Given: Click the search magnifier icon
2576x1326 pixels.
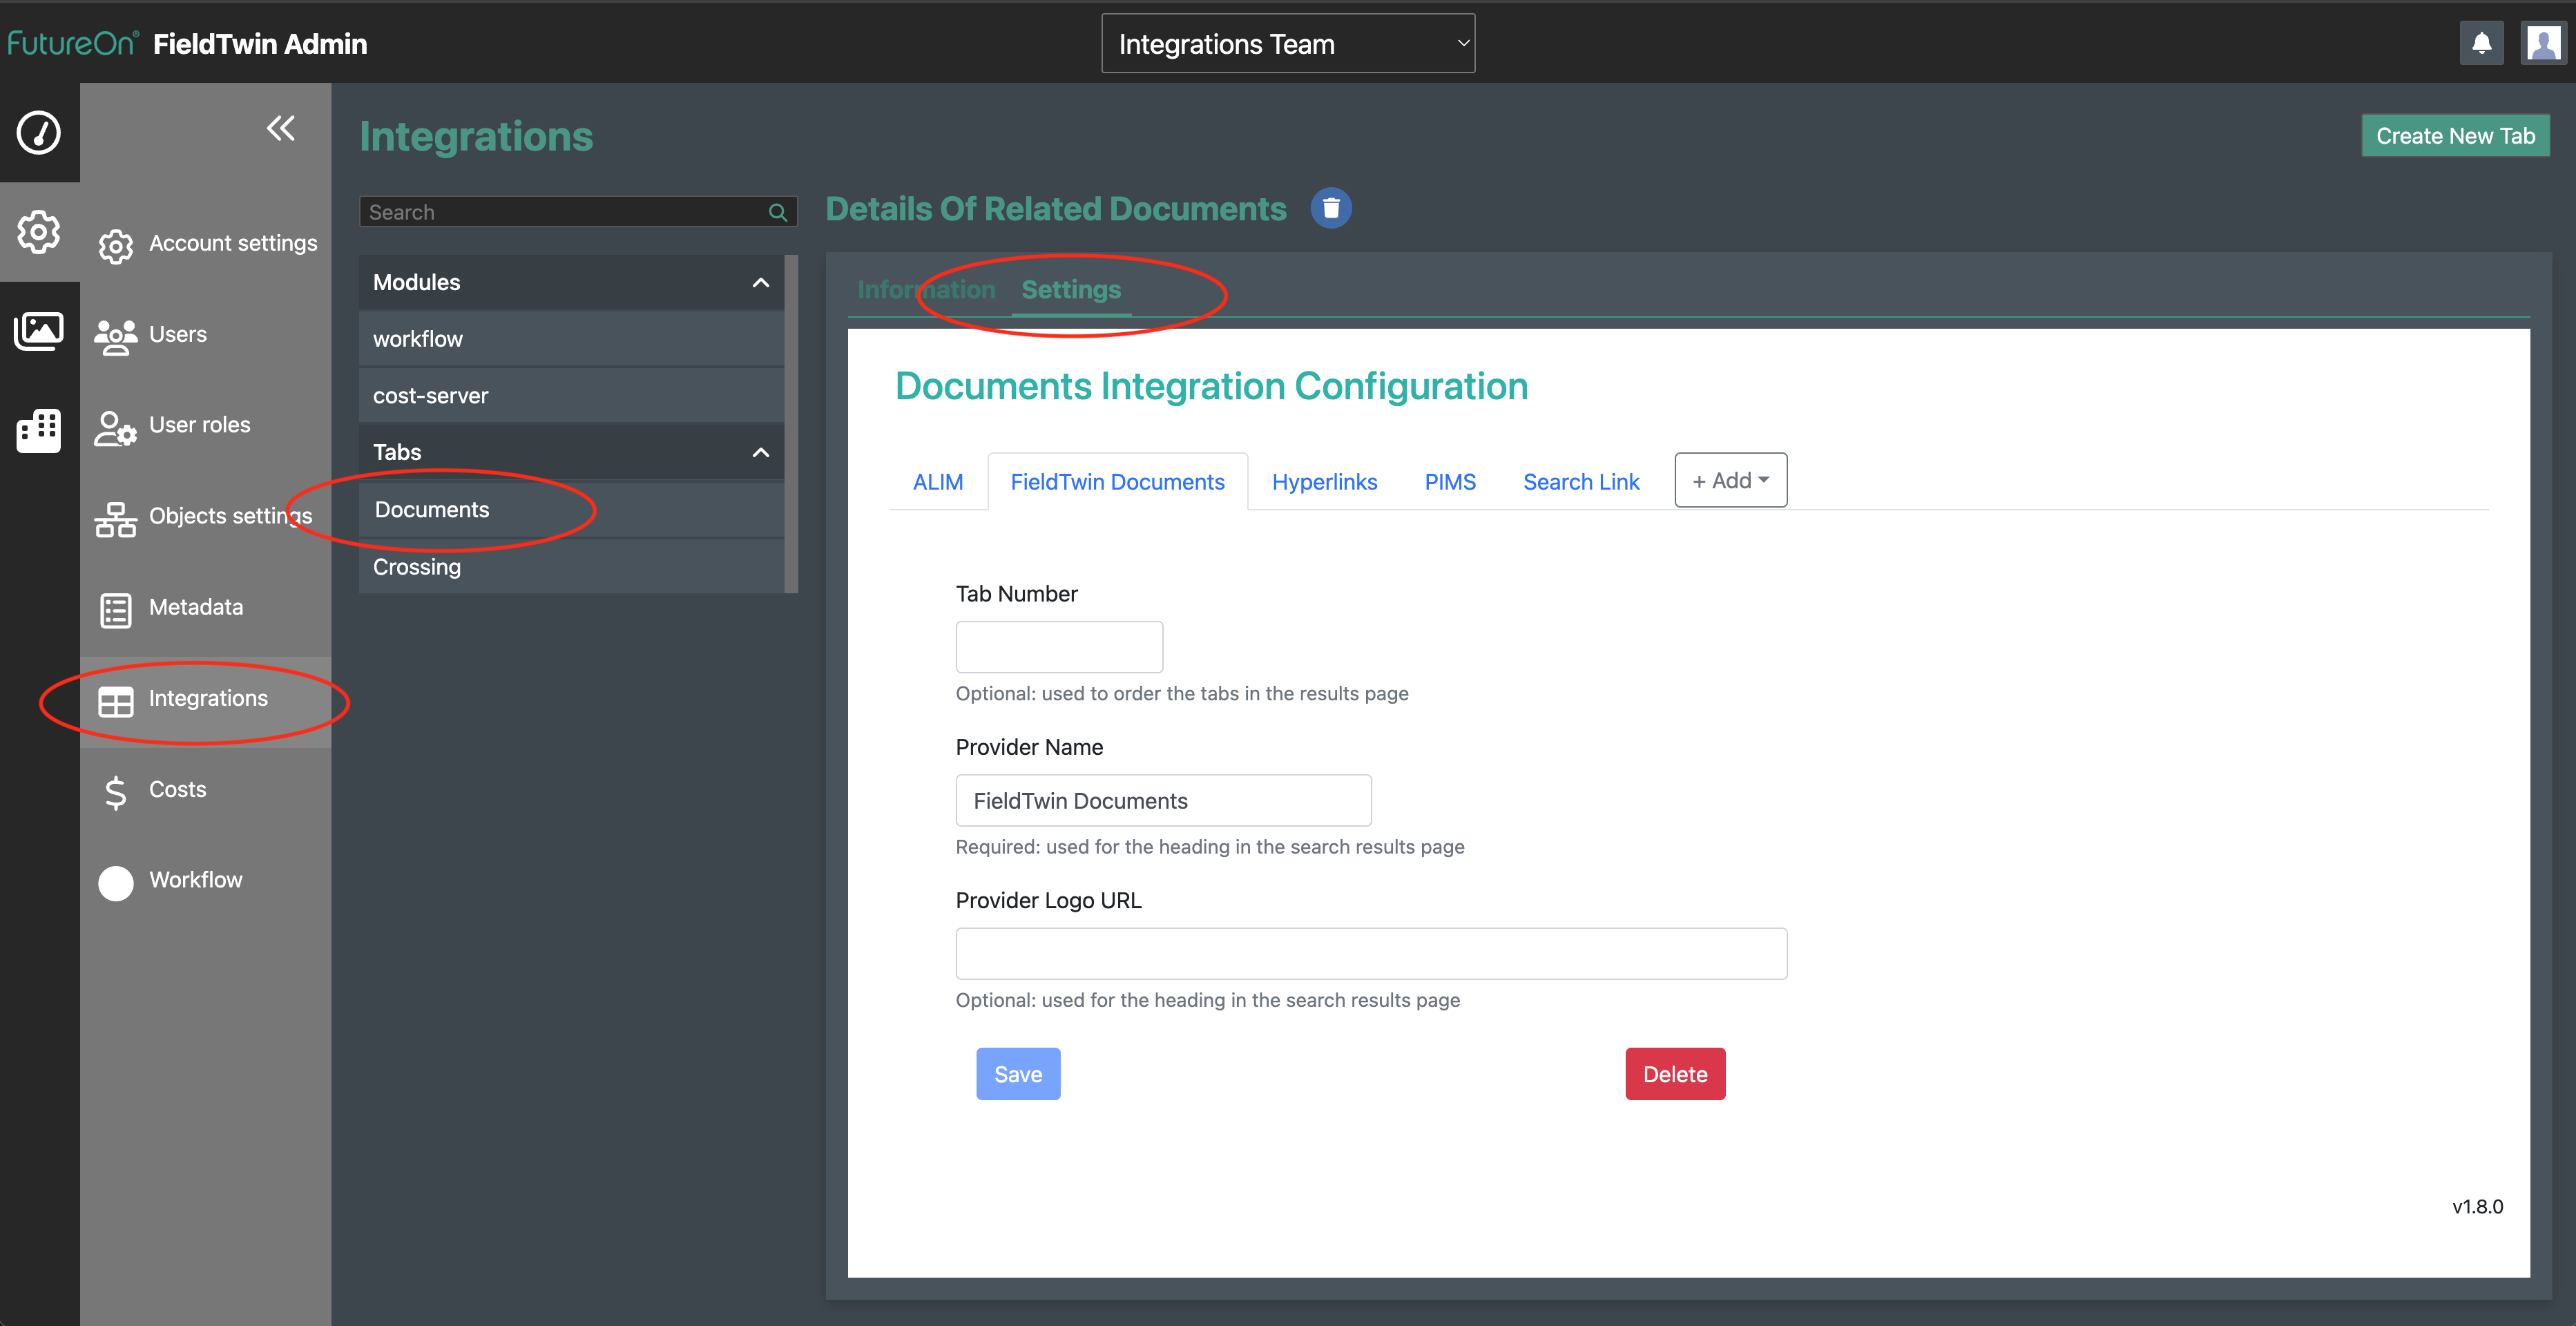Looking at the screenshot, I should [777, 212].
